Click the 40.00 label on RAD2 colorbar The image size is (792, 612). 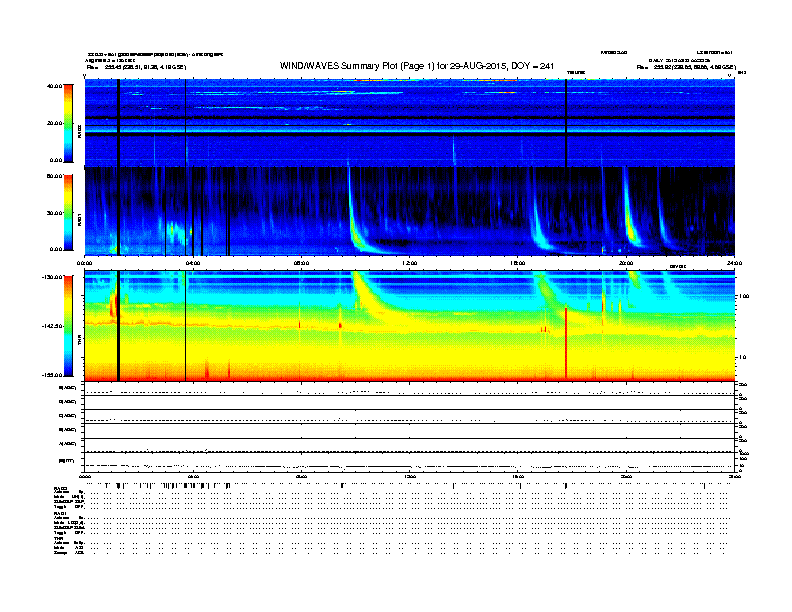click(x=54, y=86)
